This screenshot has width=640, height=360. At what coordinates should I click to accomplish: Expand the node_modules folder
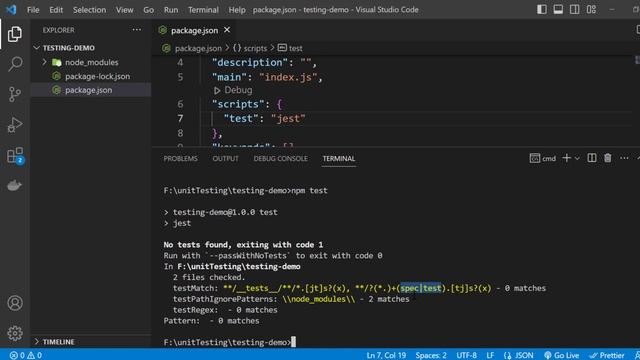pyautogui.click(x=44, y=62)
